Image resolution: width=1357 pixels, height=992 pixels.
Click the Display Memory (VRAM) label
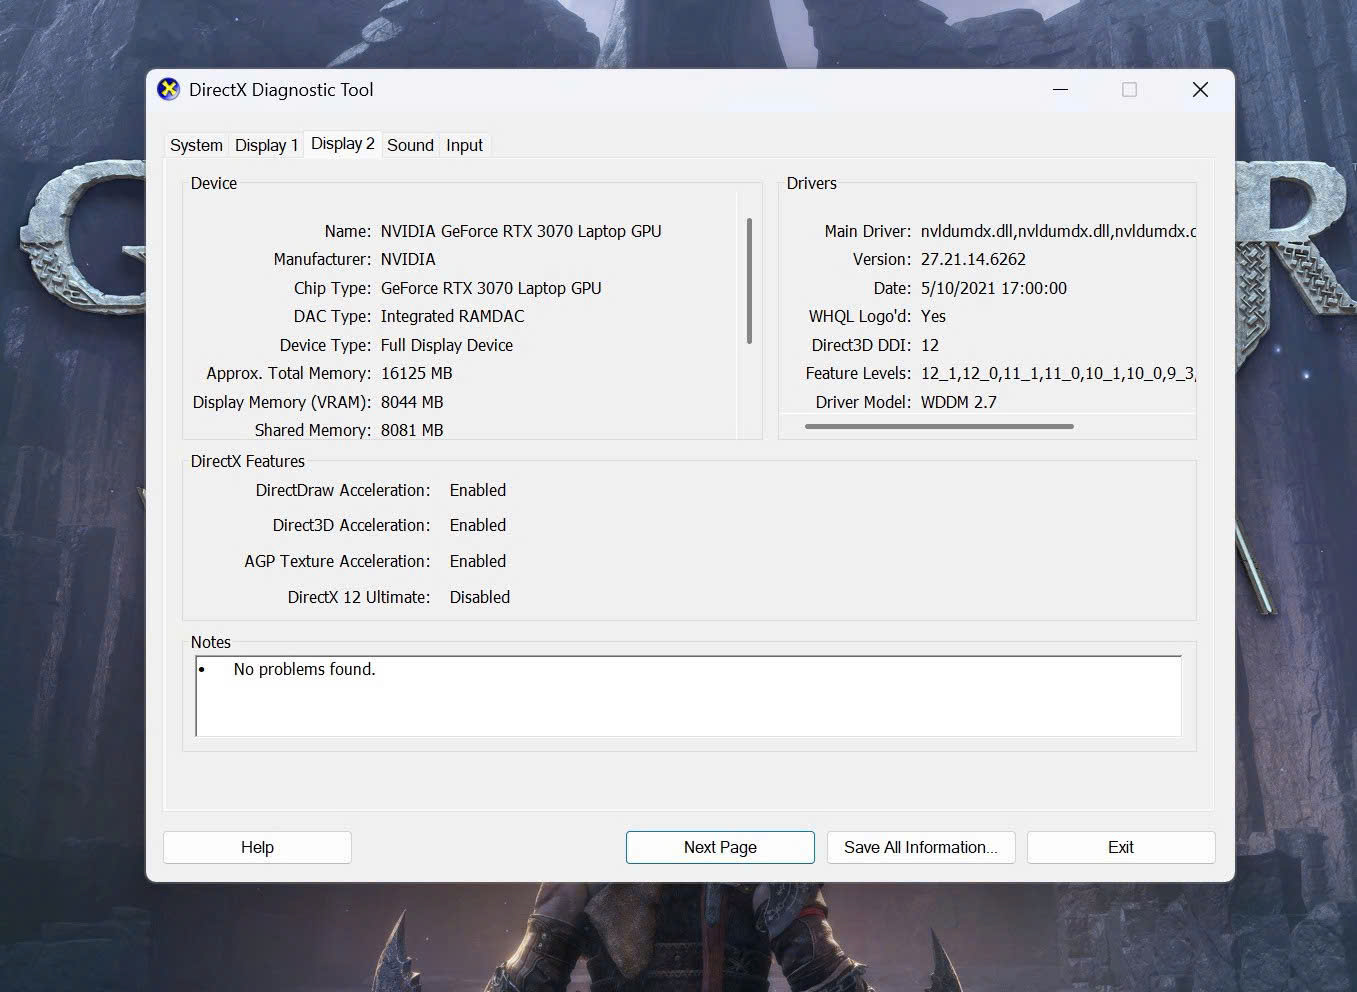282,402
